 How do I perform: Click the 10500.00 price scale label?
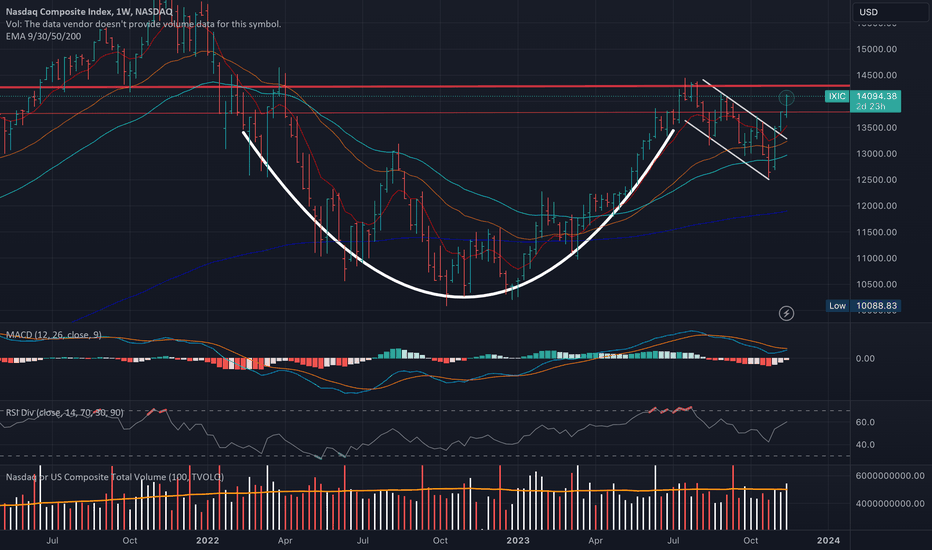tap(876, 284)
